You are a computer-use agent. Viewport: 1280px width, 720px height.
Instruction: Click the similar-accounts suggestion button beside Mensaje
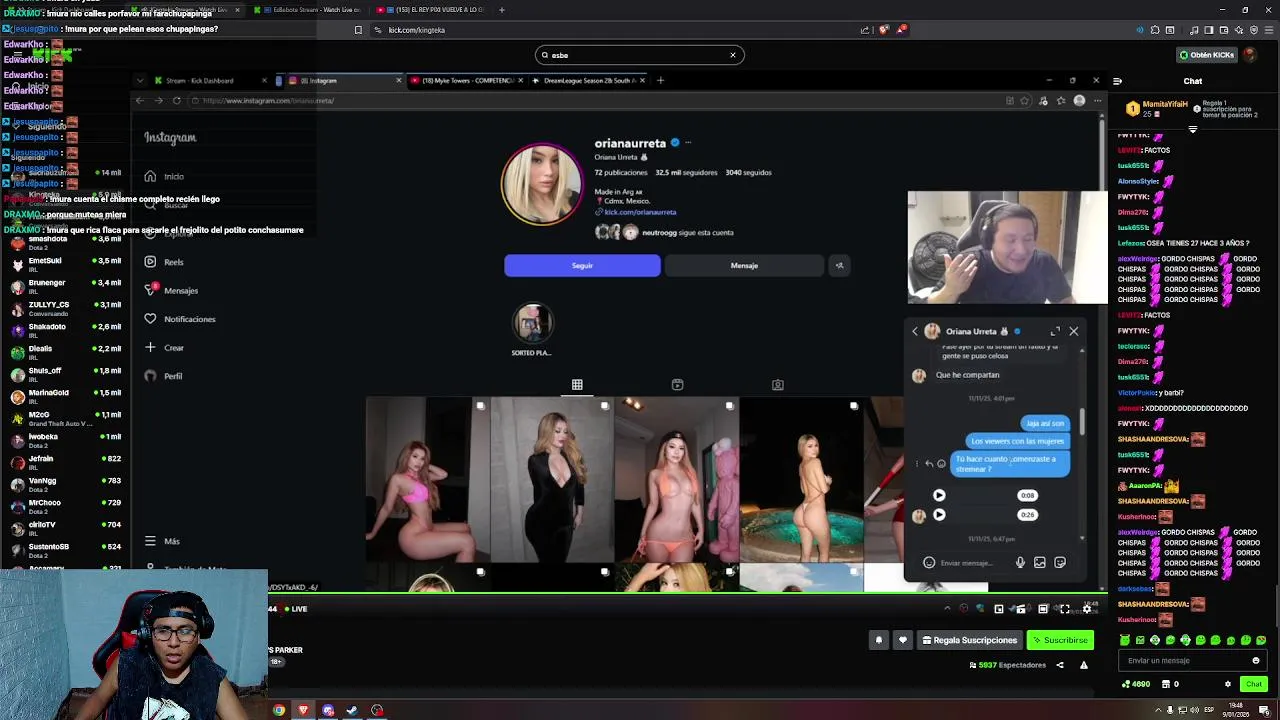(x=839, y=265)
